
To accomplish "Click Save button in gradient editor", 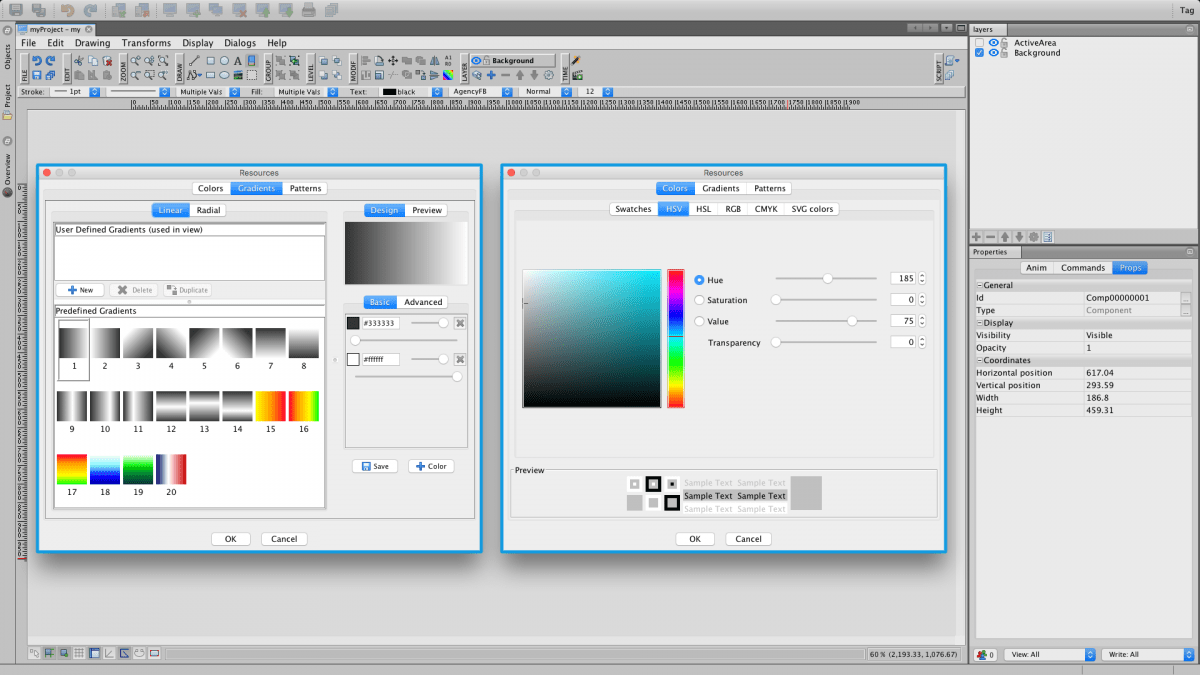I will click(x=375, y=466).
